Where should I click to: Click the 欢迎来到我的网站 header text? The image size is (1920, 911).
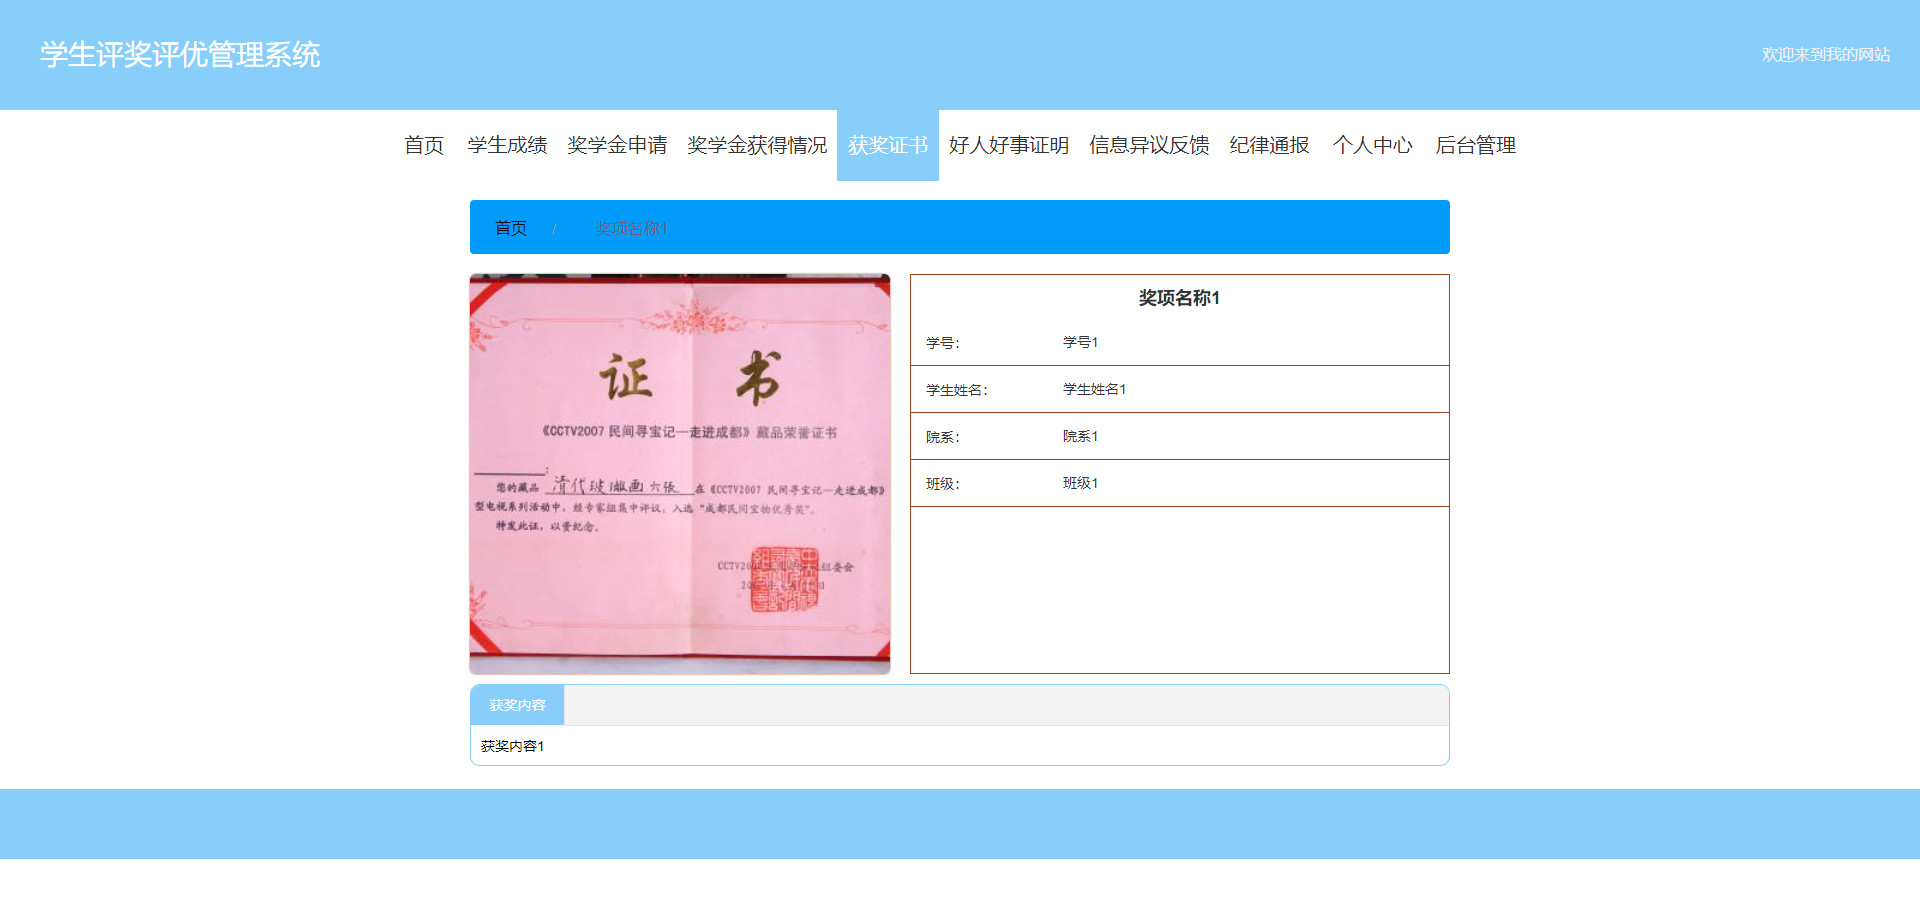tap(1825, 54)
